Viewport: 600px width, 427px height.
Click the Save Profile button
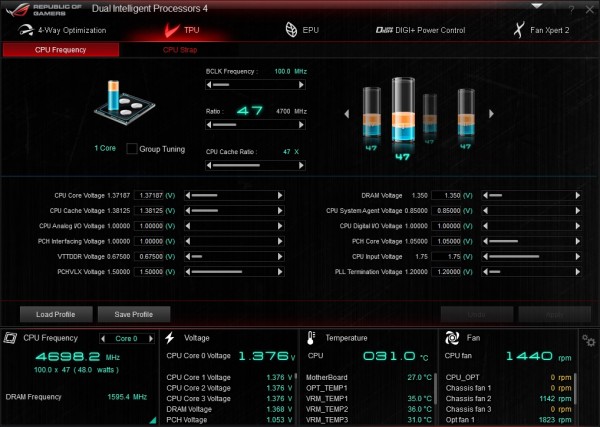tap(134, 315)
